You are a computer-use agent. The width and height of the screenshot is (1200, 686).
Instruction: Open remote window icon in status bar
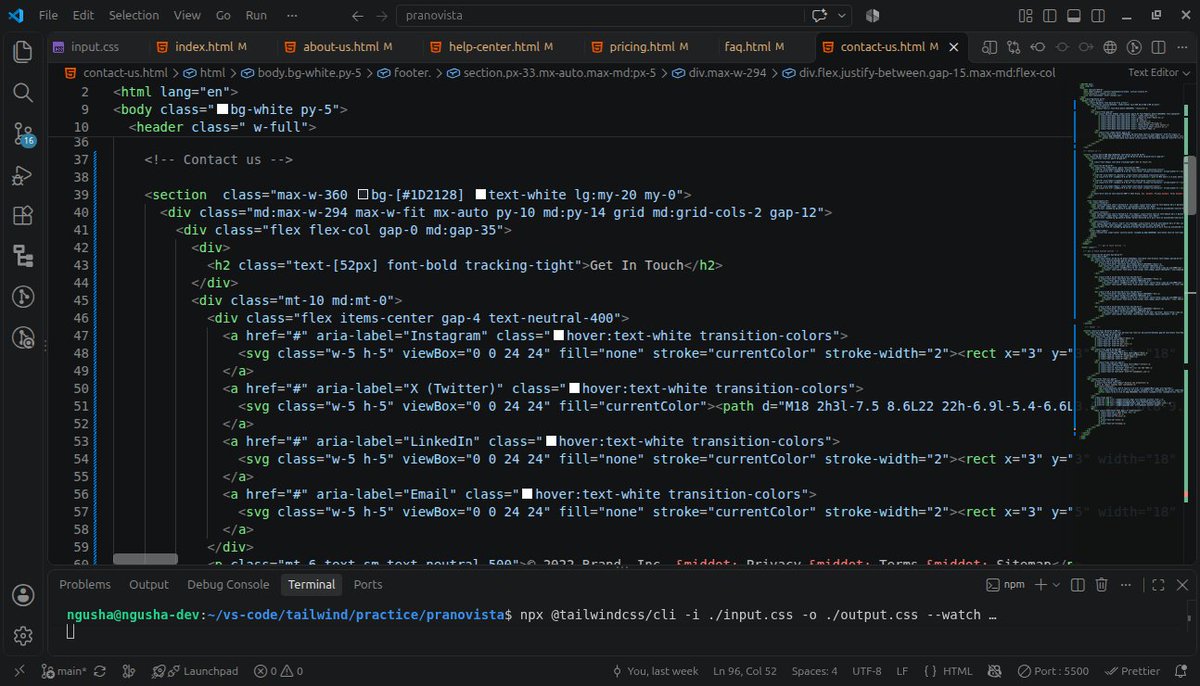coord(19,671)
